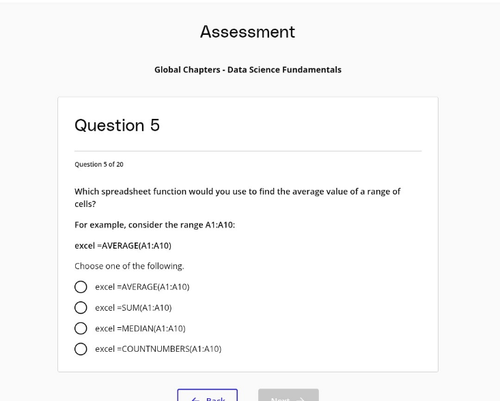The image size is (500, 401).
Task: Click the answer option label "excel =AVERAGE(A1:A10)"
Action: click(142, 287)
